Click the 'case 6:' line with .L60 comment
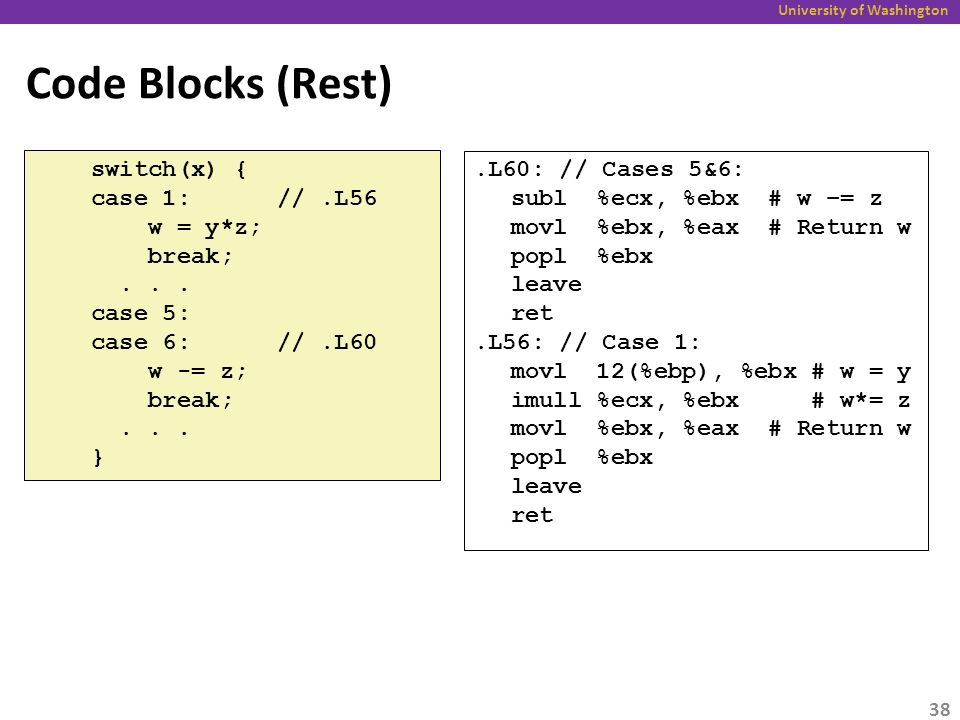 coord(234,342)
